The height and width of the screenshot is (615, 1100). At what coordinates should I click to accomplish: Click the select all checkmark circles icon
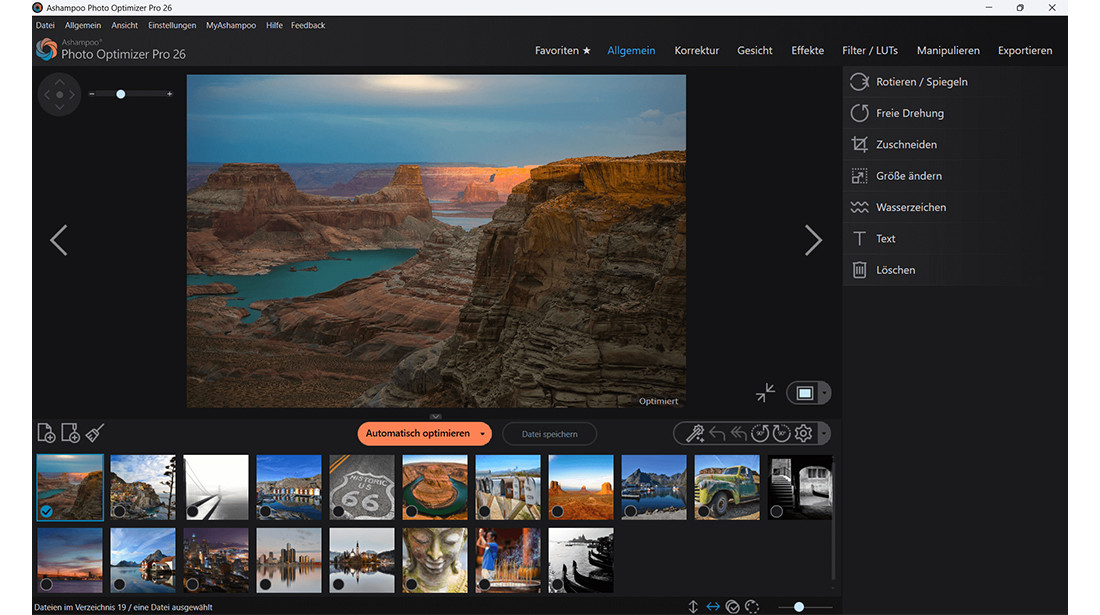(732, 607)
